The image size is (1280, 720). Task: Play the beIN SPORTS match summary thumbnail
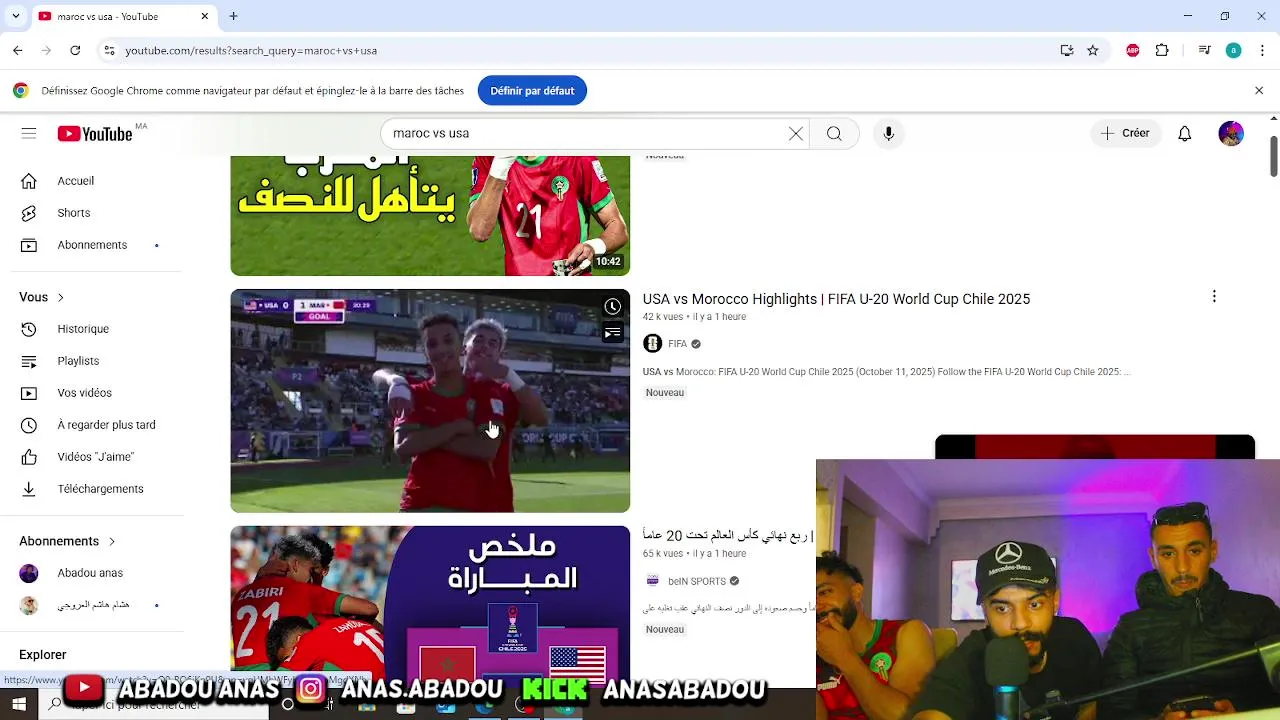(x=430, y=606)
